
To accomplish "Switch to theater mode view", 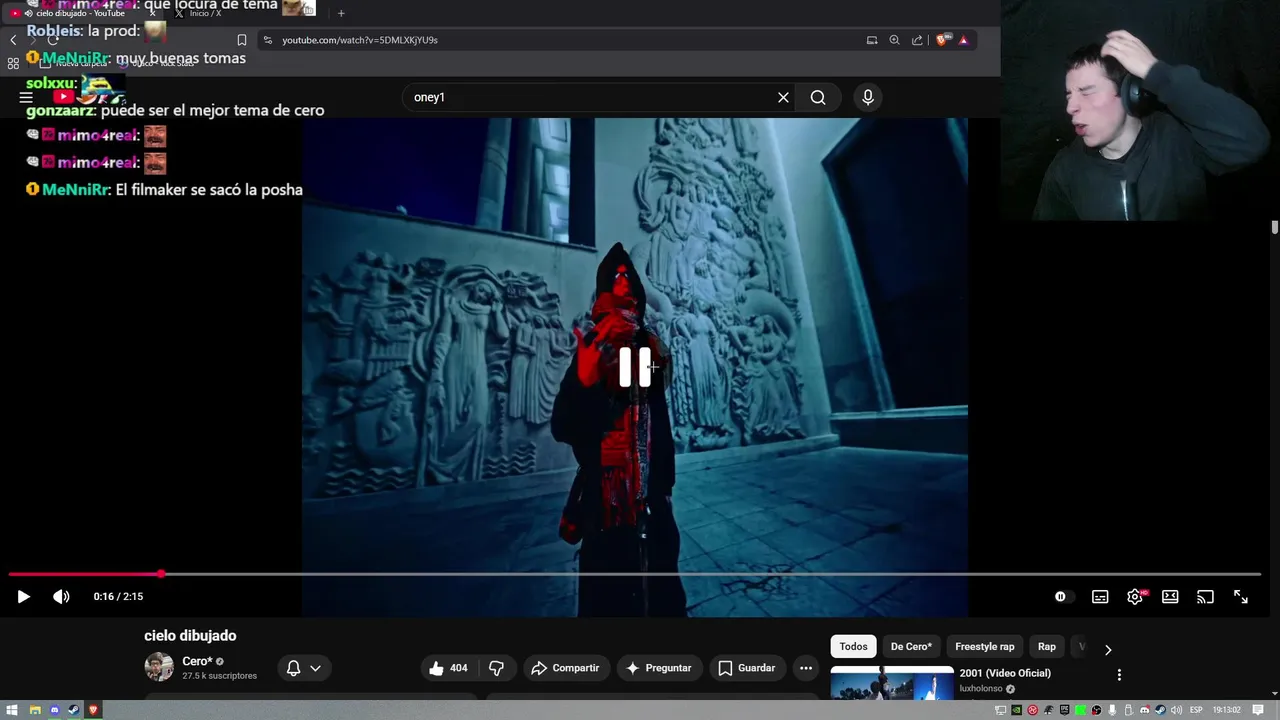I will click(x=1170, y=597).
